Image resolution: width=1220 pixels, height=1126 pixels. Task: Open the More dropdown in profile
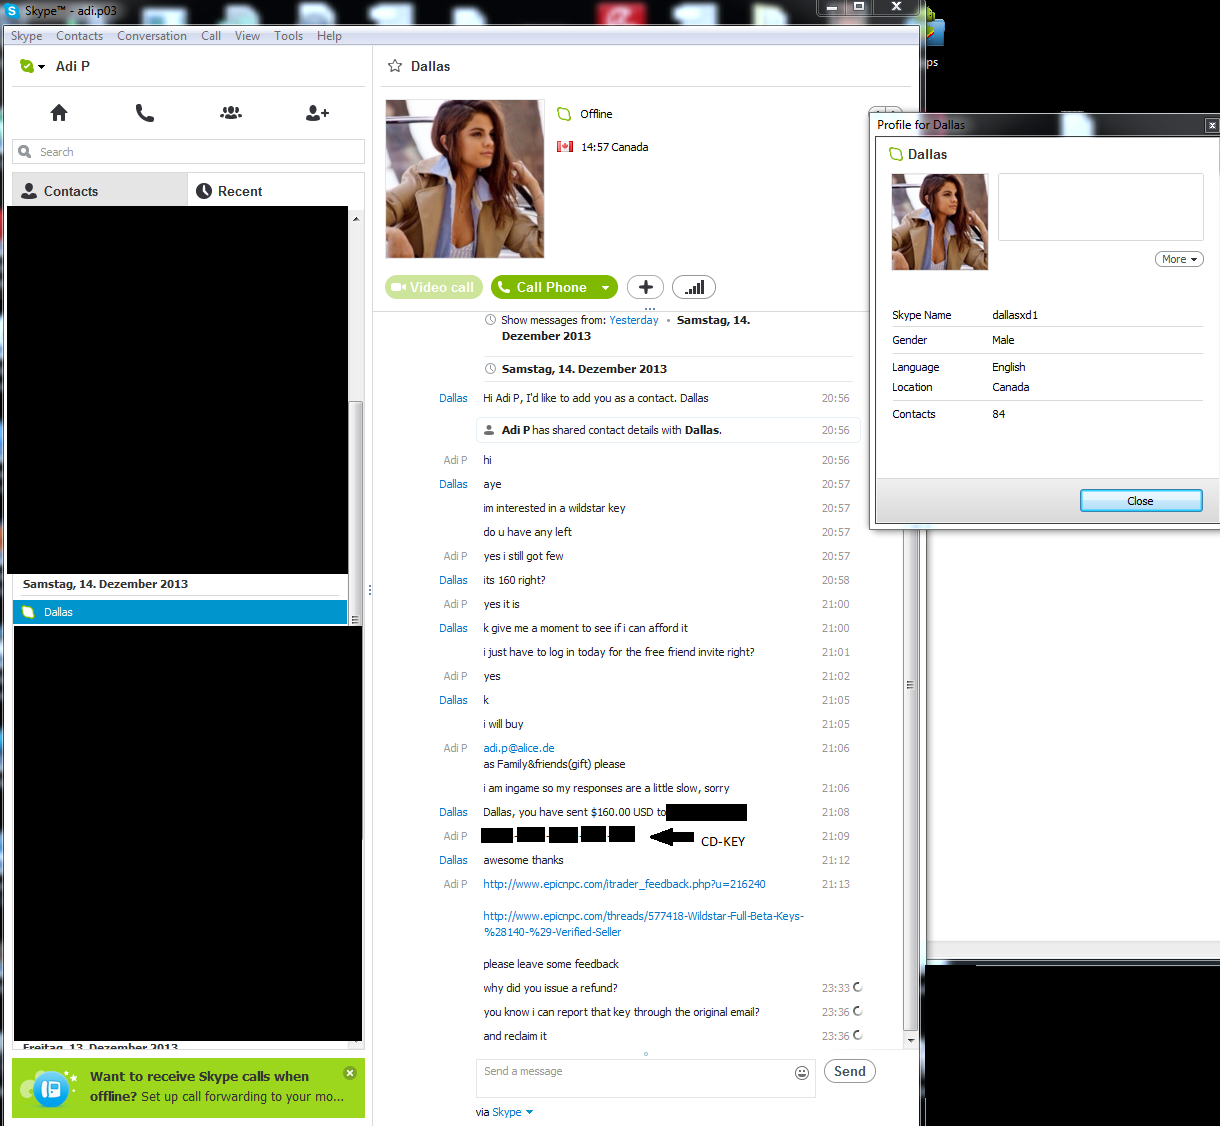(x=1179, y=259)
